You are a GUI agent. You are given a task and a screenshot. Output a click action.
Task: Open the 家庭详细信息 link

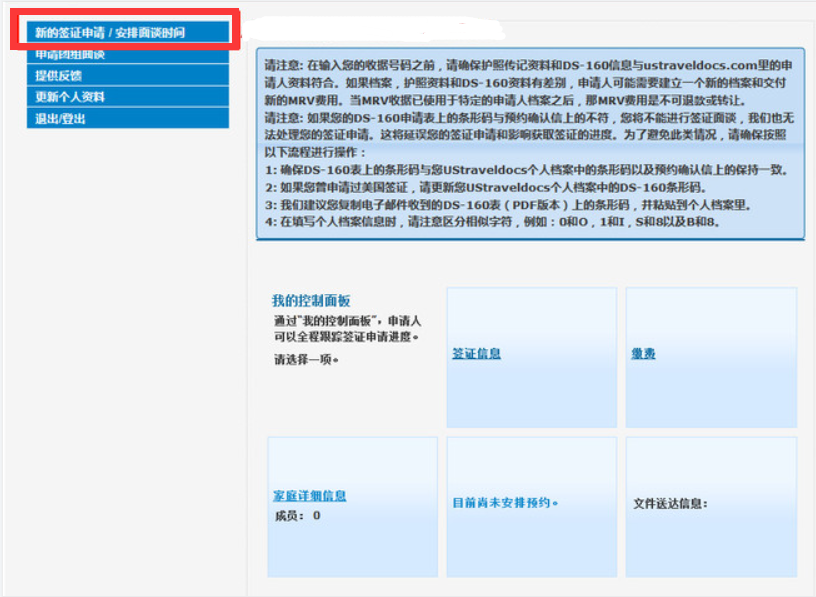click(309, 496)
